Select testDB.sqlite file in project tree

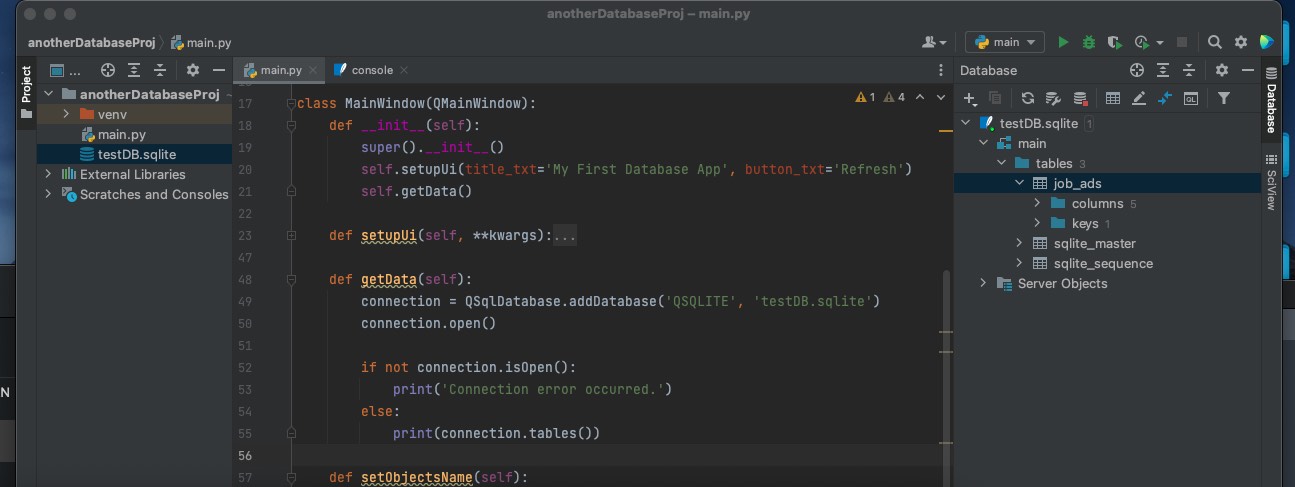click(138, 154)
